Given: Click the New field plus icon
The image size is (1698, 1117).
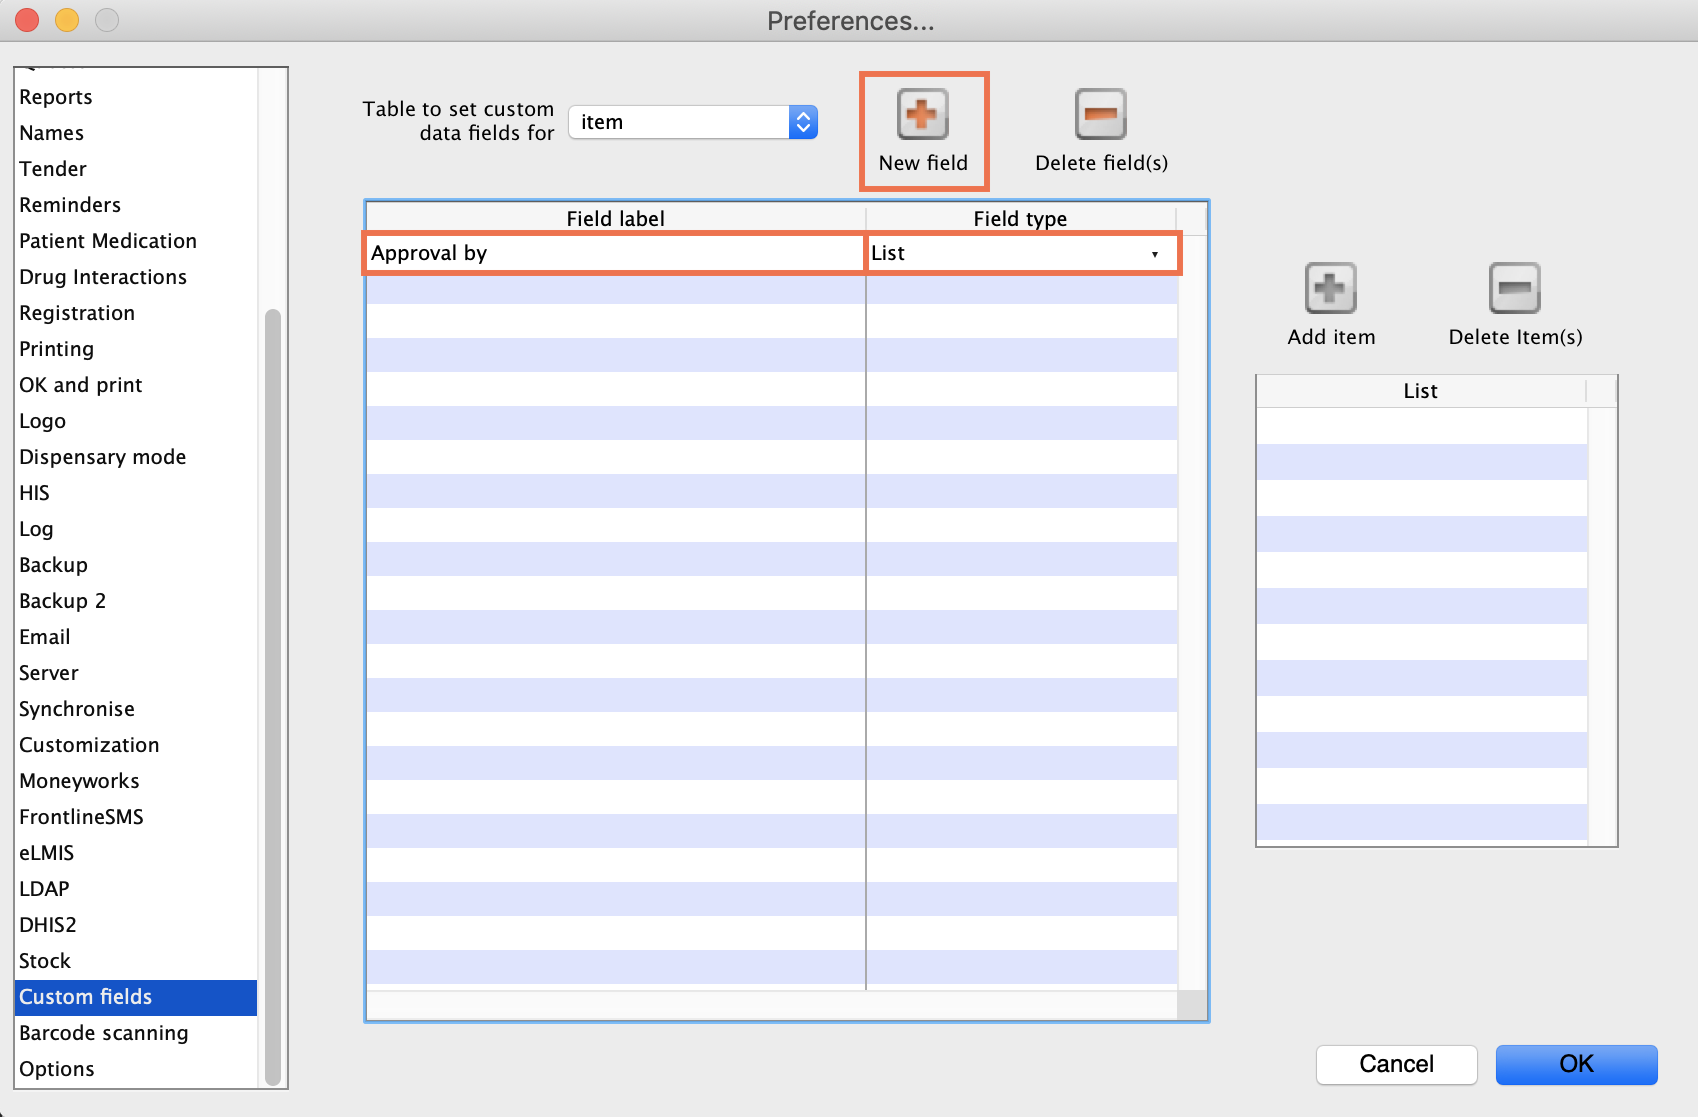Looking at the screenshot, I should [922, 115].
